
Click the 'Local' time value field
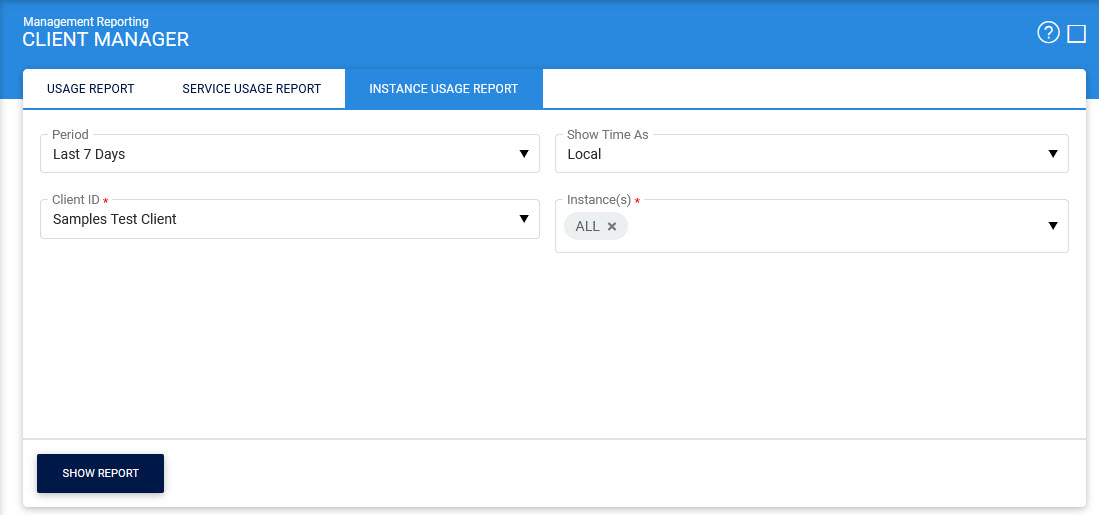click(584, 155)
